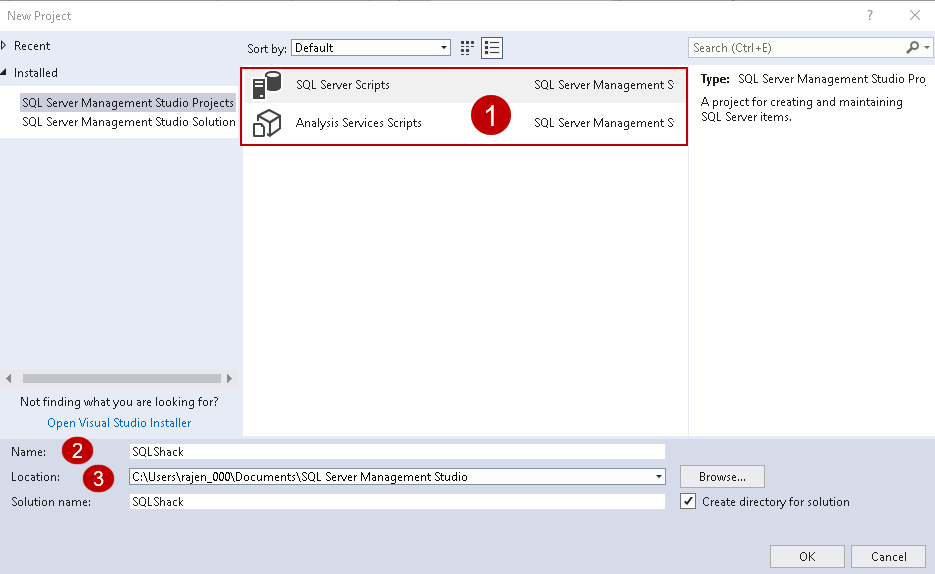The width and height of the screenshot is (935, 574).
Task: Click the left scroll arrow in tree pane
Action: [x=8, y=378]
